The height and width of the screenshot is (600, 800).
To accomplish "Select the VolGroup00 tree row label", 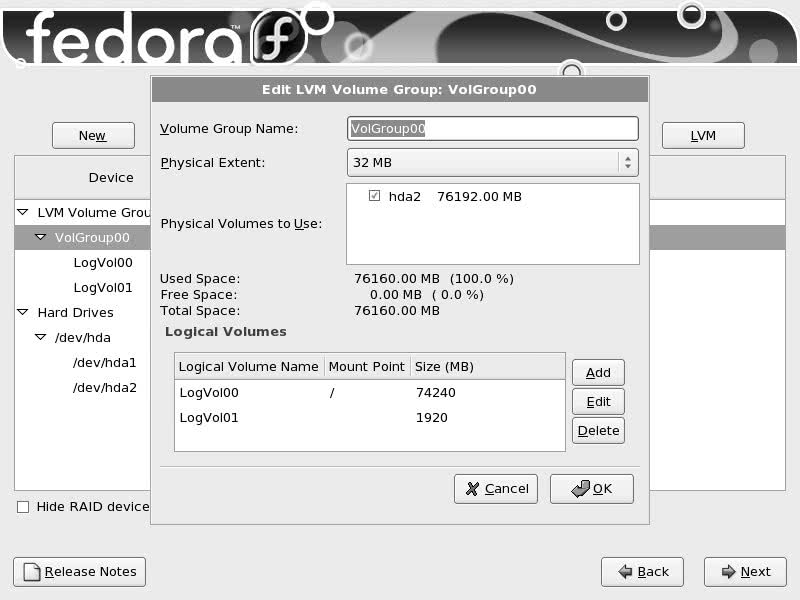I will click(x=92, y=238).
